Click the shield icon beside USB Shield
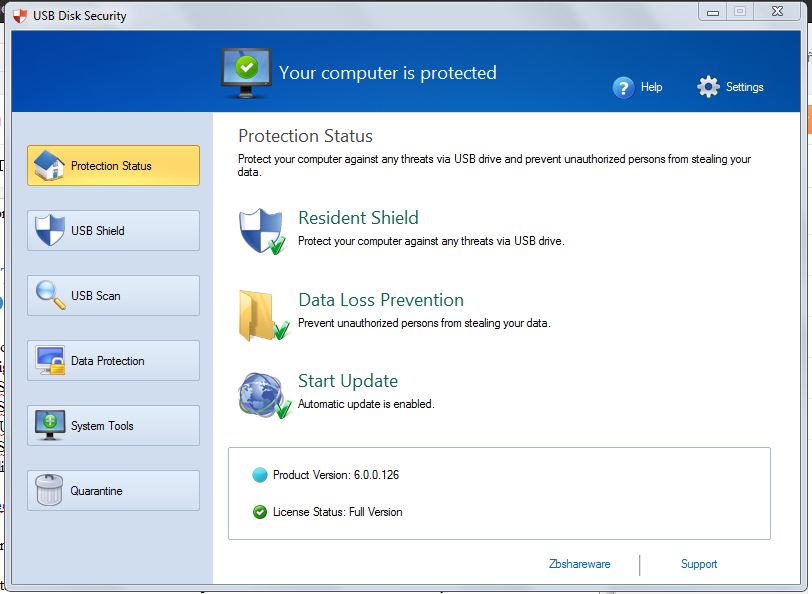This screenshot has width=812, height=594. pos(50,230)
